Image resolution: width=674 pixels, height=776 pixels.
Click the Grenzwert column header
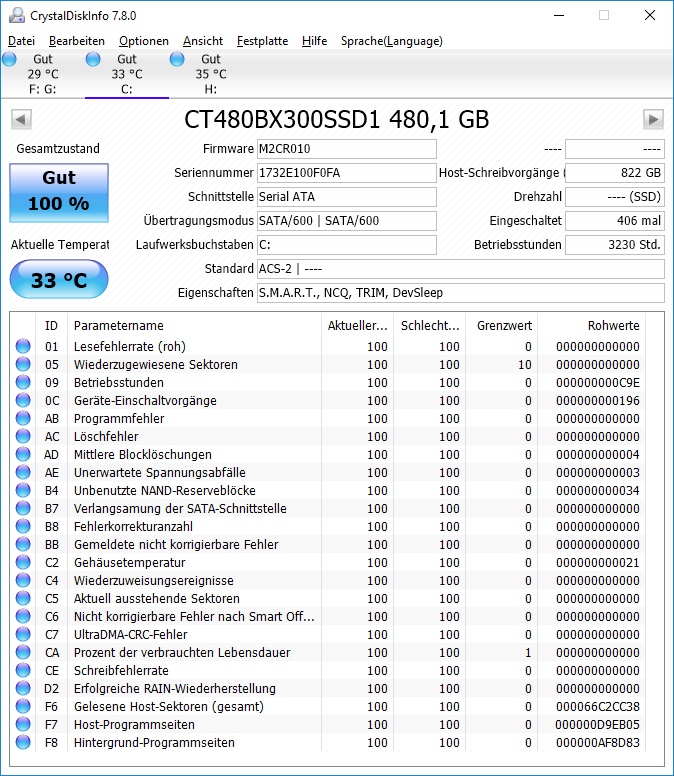pos(502,326)
